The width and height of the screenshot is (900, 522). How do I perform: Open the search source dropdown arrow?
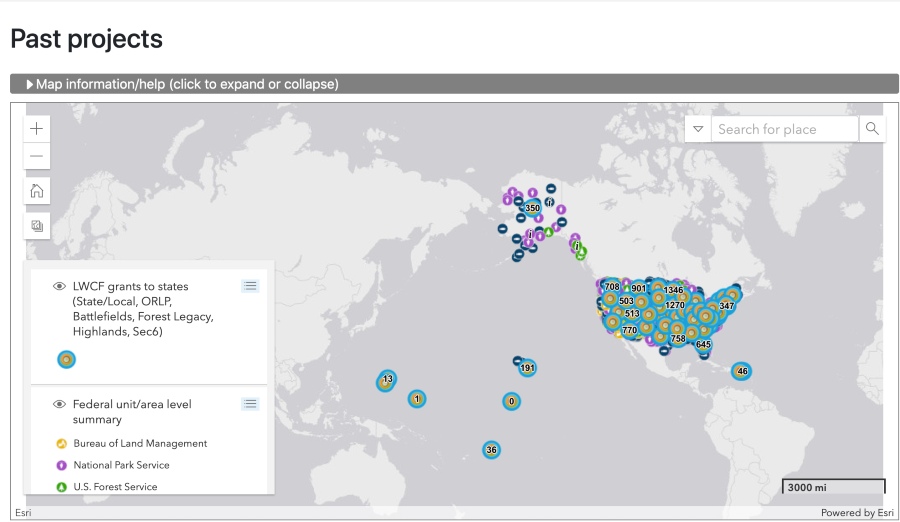point(698,129)
